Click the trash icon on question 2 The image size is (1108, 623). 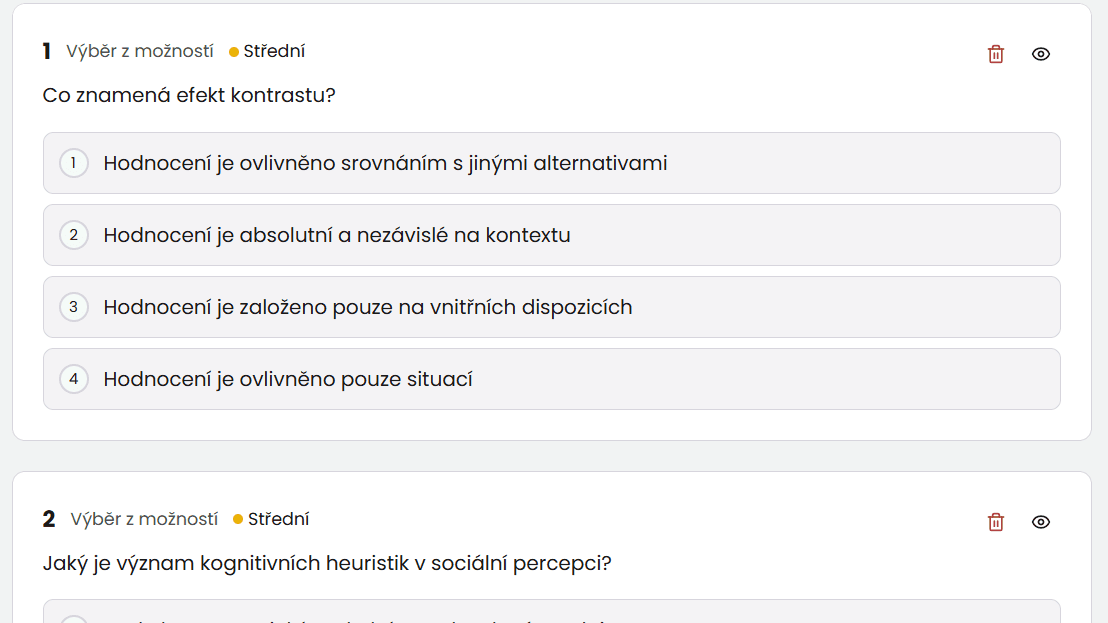[995, 521]
